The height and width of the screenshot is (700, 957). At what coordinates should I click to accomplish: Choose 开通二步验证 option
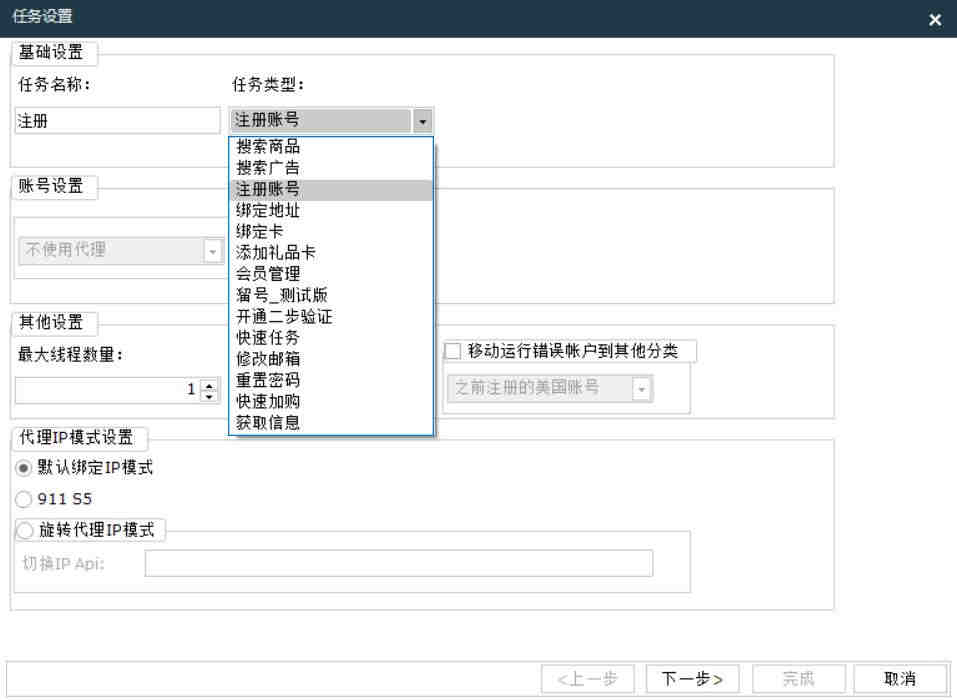330,317
